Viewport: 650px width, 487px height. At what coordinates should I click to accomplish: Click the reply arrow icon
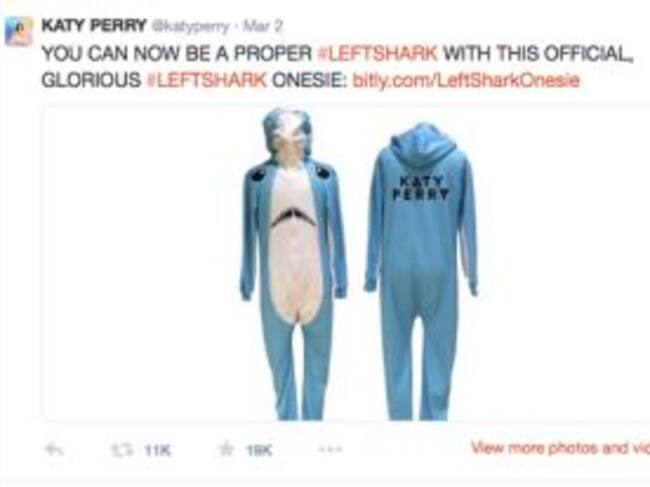point(54,450)
